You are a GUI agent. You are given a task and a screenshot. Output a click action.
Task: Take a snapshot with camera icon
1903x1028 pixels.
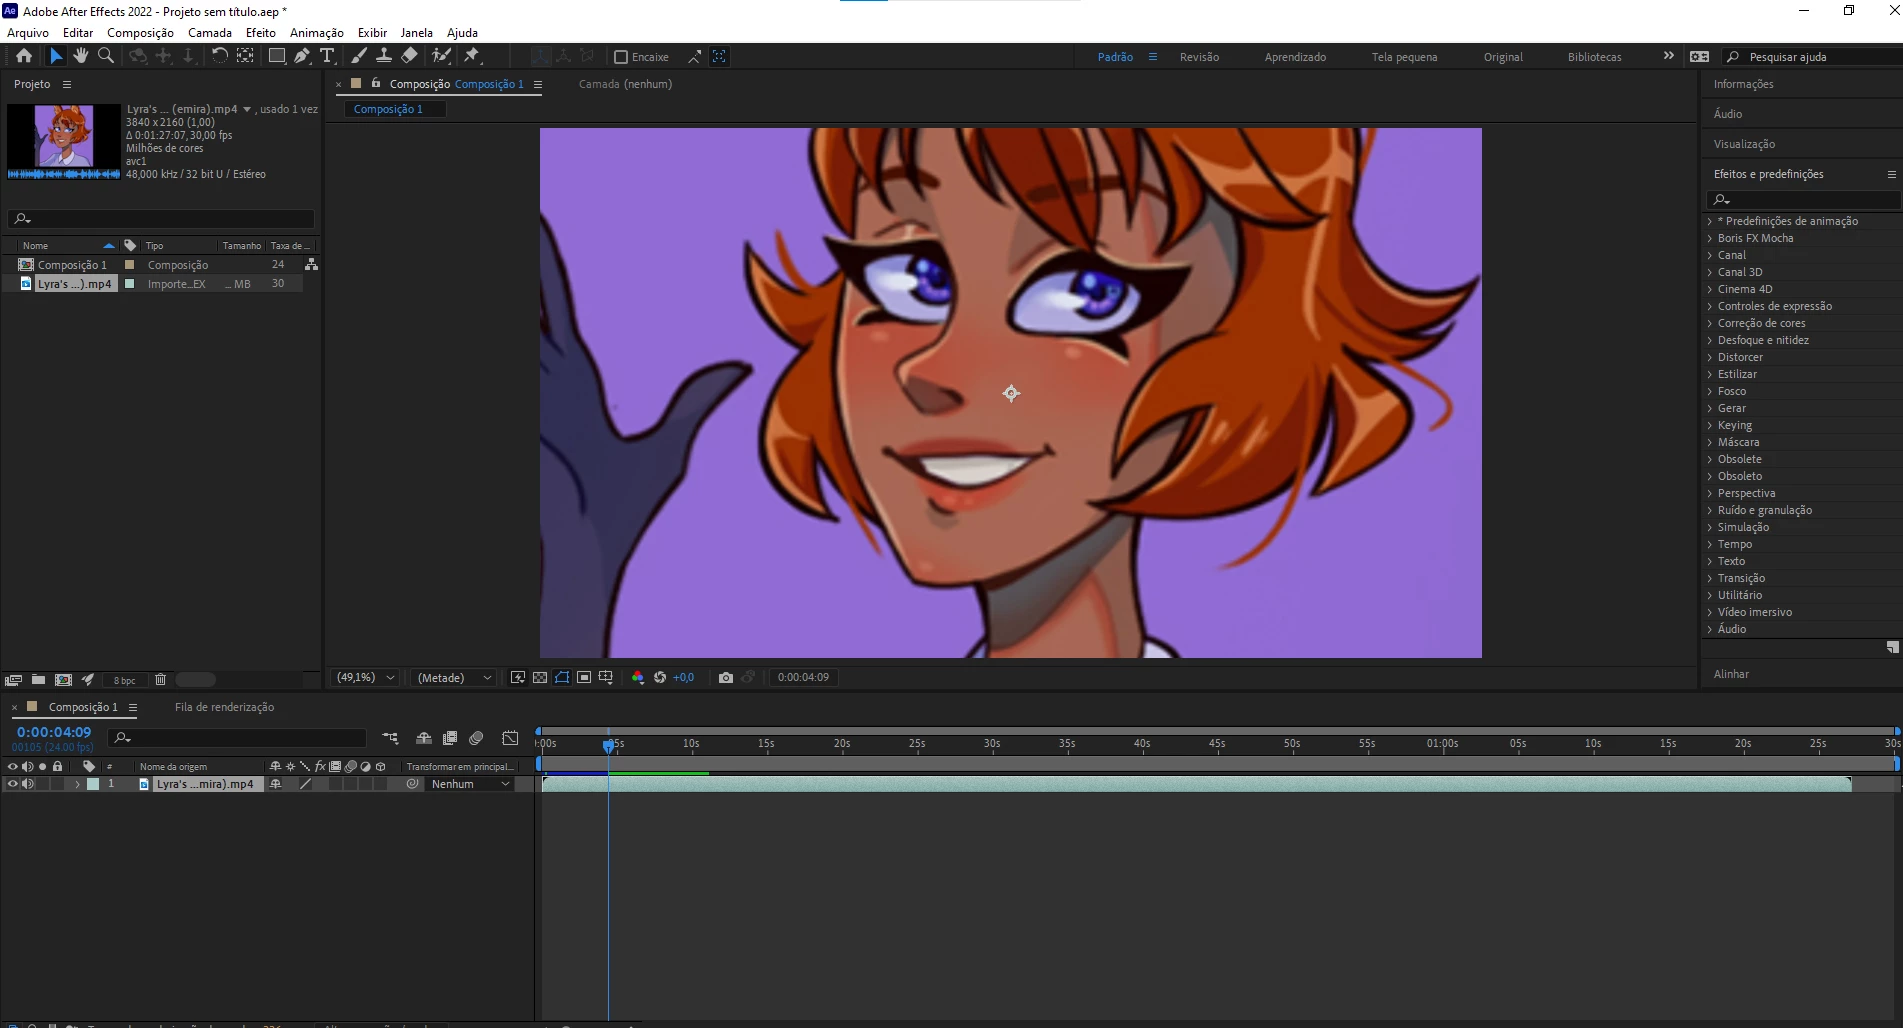click(x=726, y=678)
